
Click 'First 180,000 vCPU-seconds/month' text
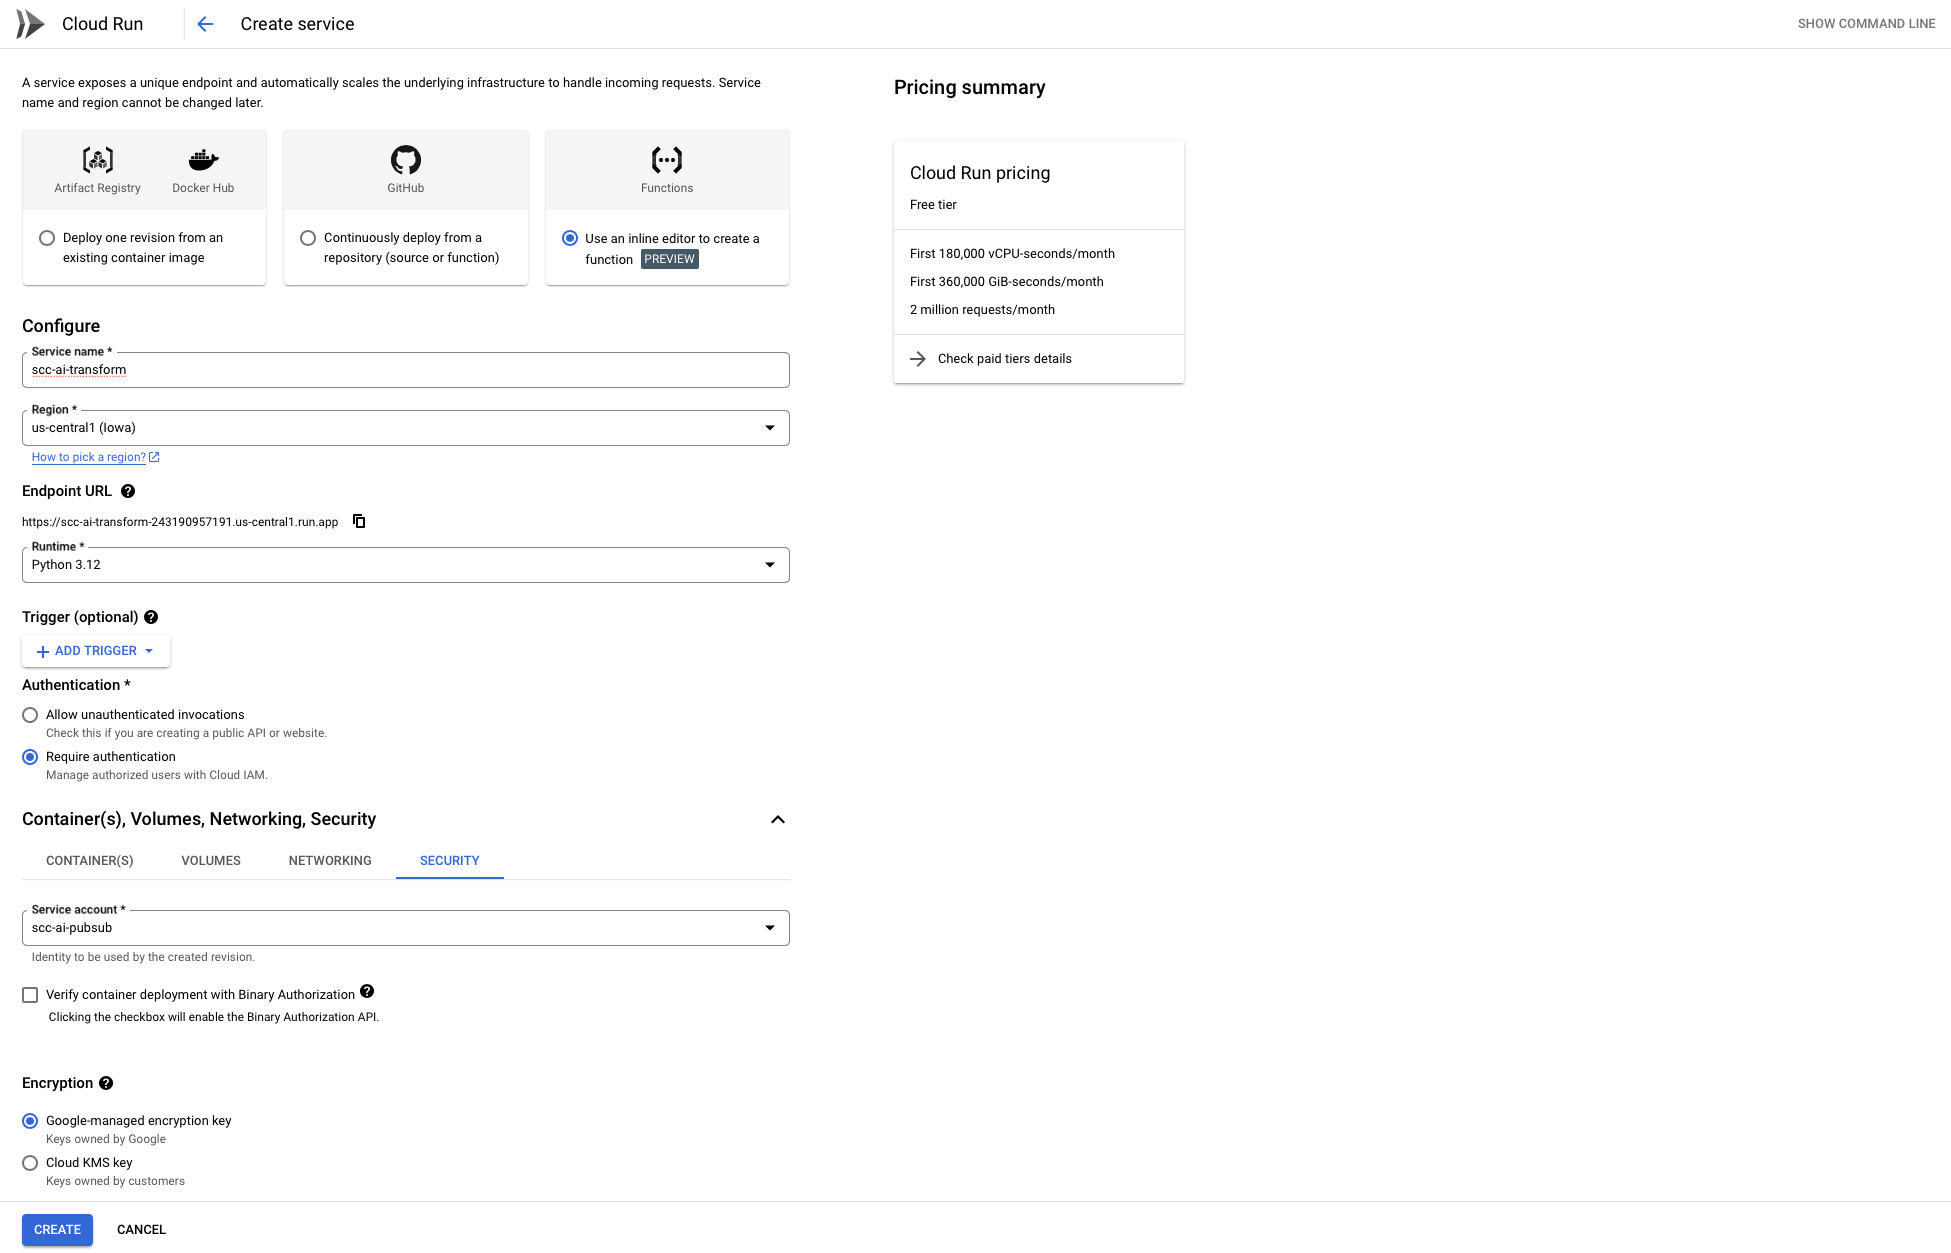(1012, 254)
